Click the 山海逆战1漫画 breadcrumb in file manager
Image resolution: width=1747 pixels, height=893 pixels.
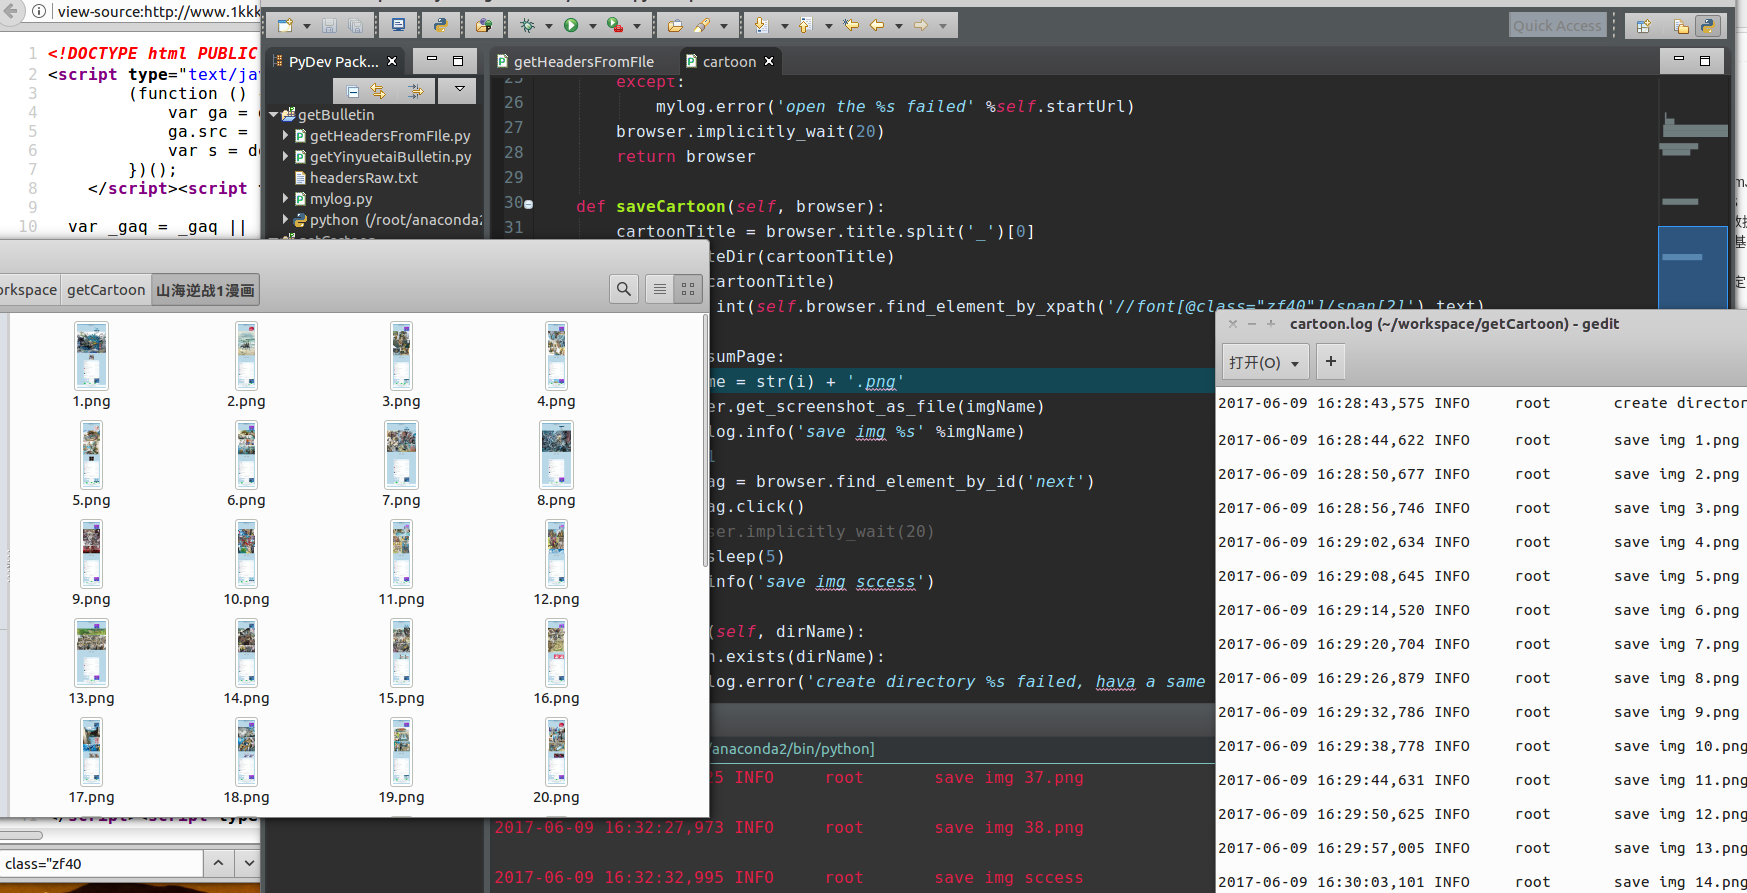[x=205, y=290]
